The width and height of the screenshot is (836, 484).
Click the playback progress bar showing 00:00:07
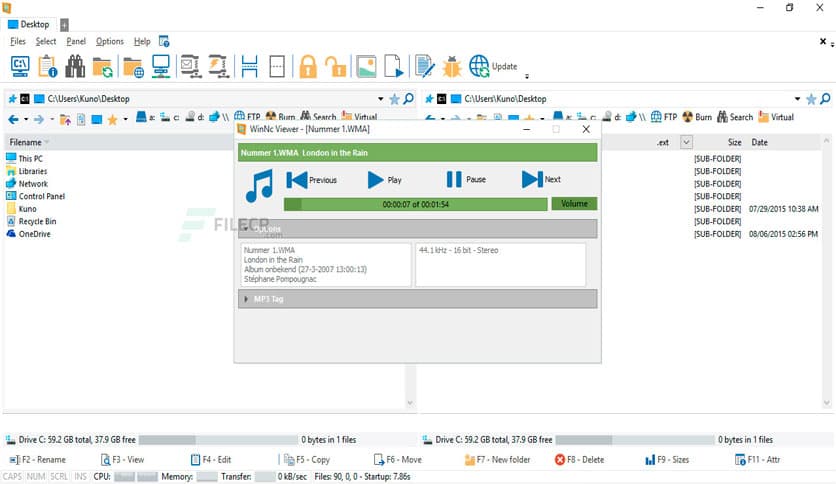[x=415, y=204]
